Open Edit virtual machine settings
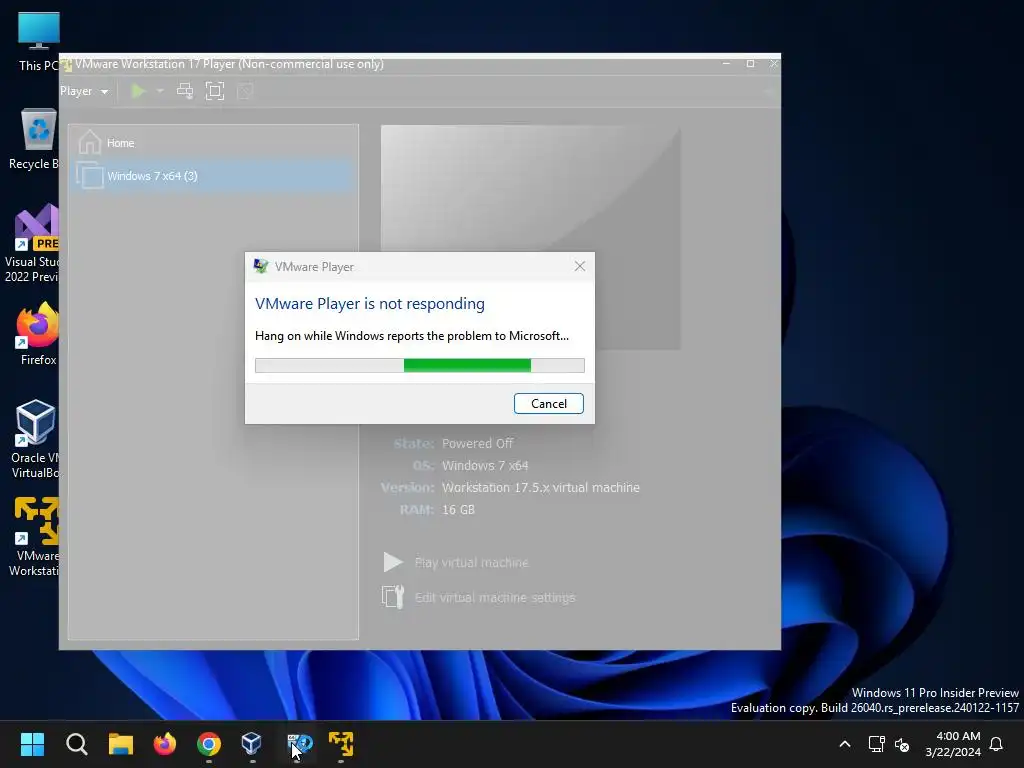This screenshot has height=768, width=1024. [x=495, y=598]
